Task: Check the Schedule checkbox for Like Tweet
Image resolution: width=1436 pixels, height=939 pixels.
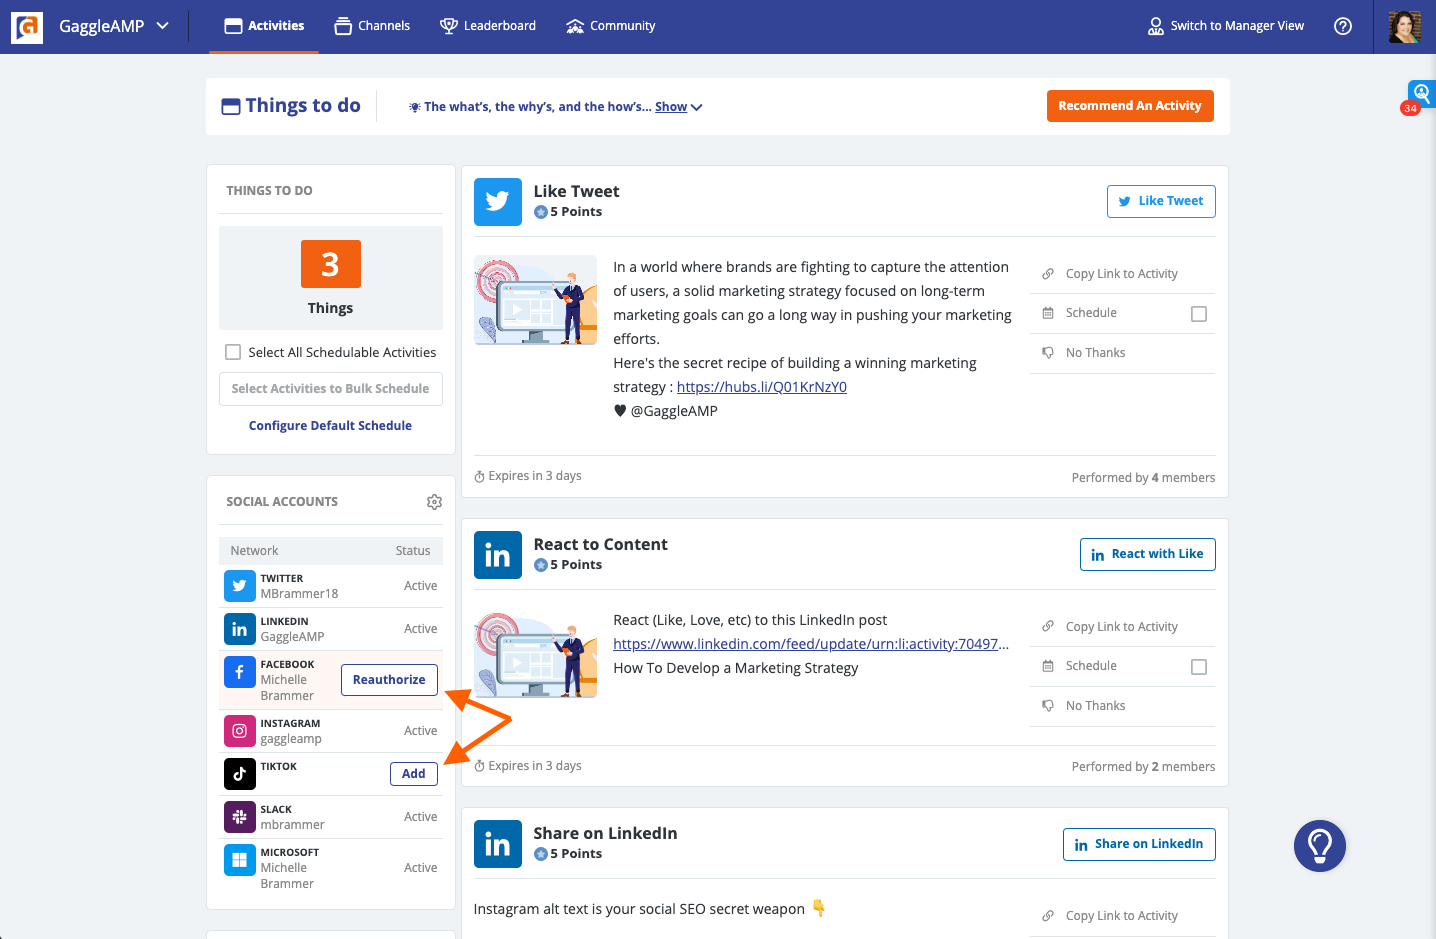Action: click(1199, 314)
